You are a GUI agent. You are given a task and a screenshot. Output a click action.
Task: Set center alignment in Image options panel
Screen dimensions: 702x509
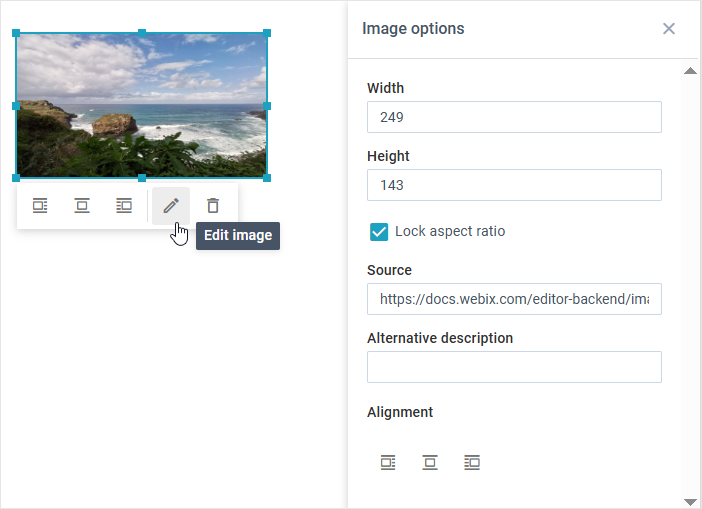(x=430, y=462)
